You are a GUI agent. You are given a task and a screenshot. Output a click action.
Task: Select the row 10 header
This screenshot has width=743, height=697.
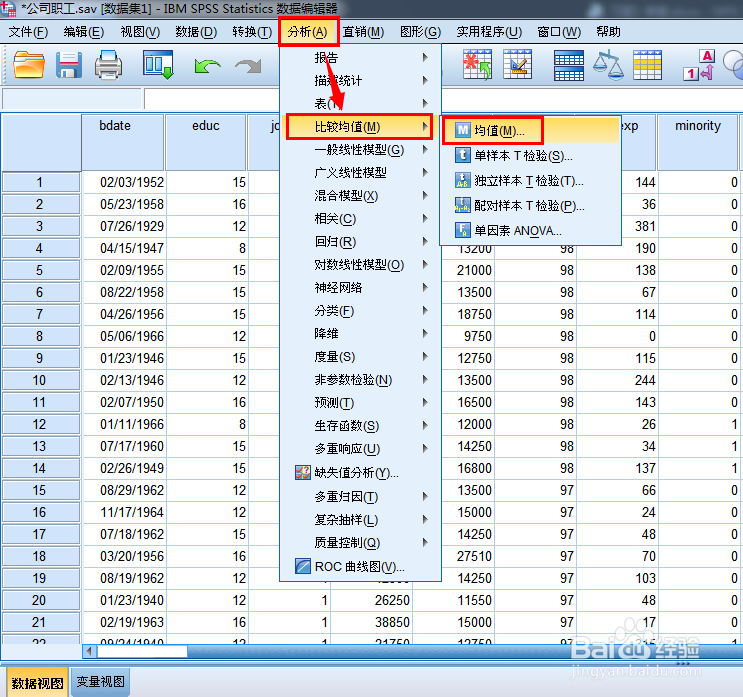point(41,380)
